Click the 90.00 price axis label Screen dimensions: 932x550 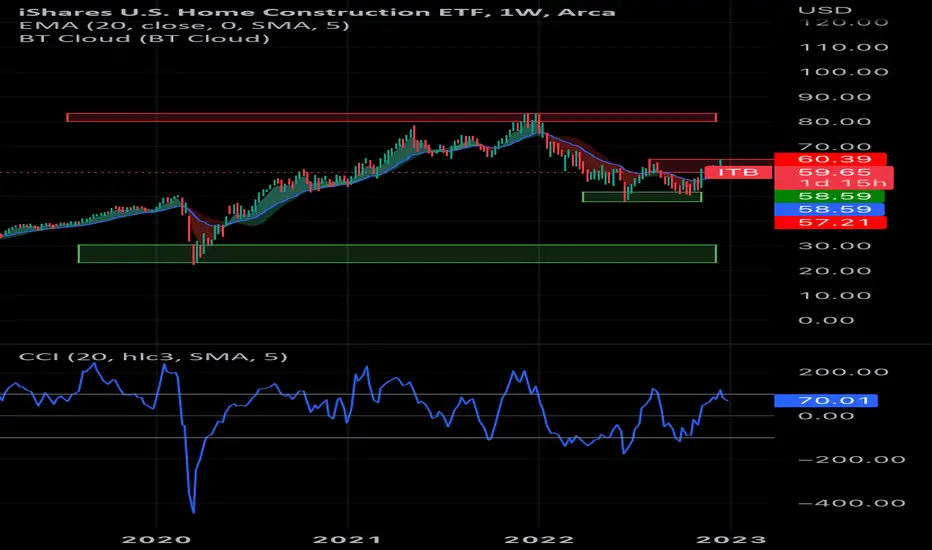(x=835, y=97)
